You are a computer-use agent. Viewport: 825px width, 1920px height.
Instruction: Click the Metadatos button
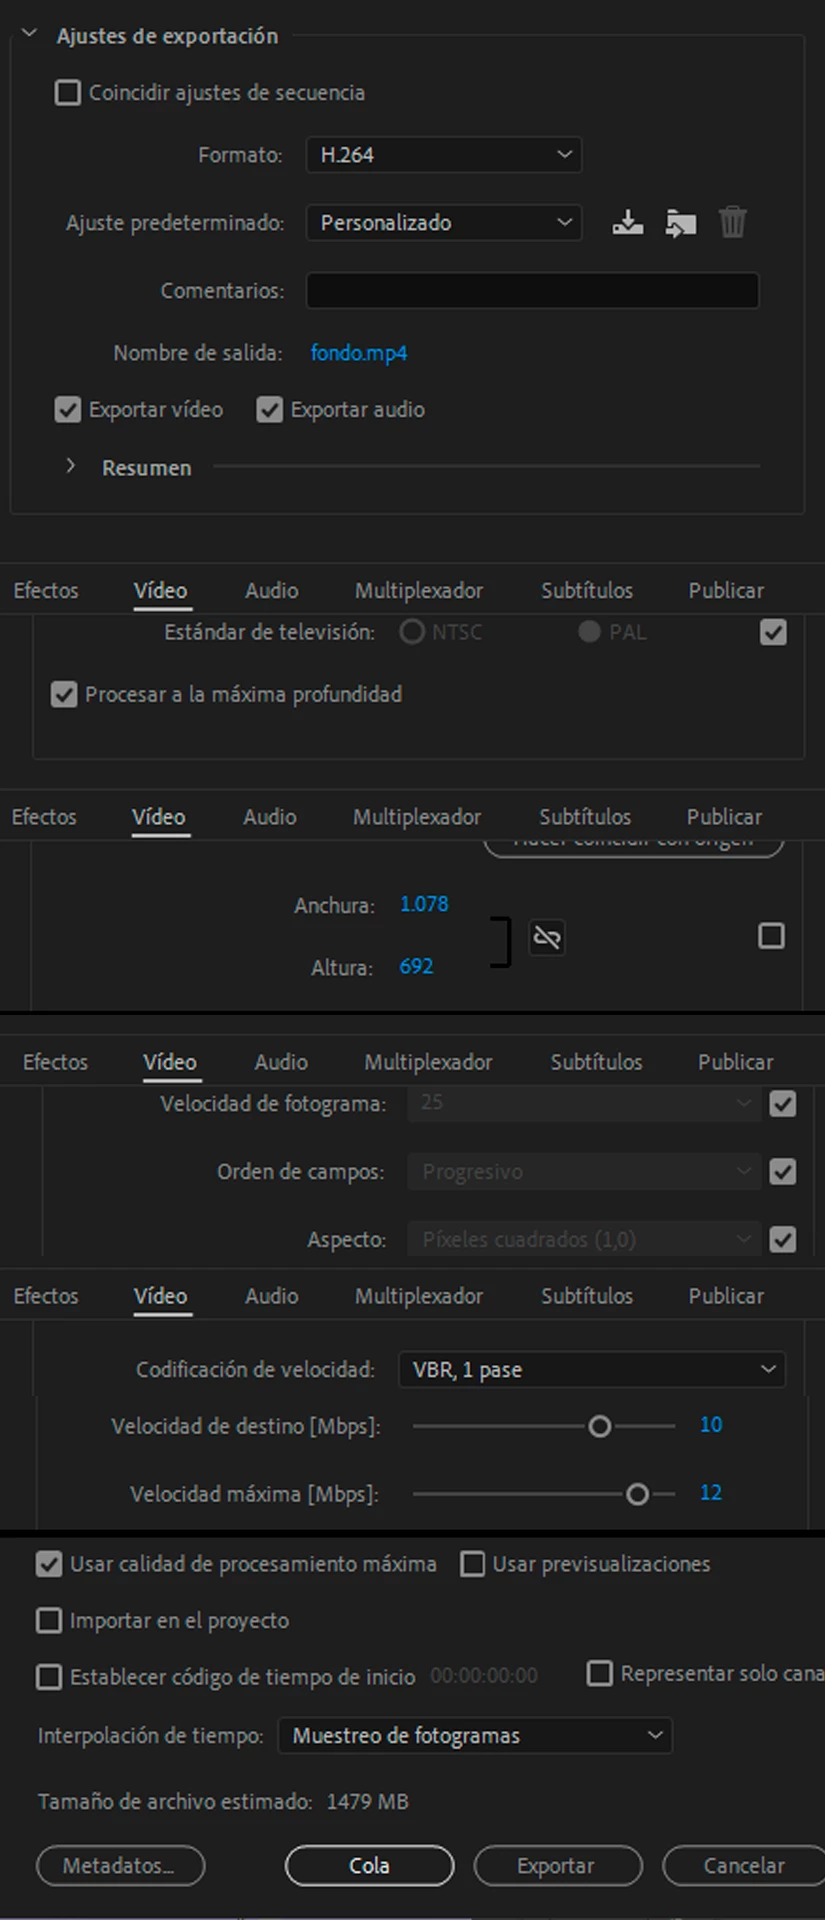[120, 1865]
